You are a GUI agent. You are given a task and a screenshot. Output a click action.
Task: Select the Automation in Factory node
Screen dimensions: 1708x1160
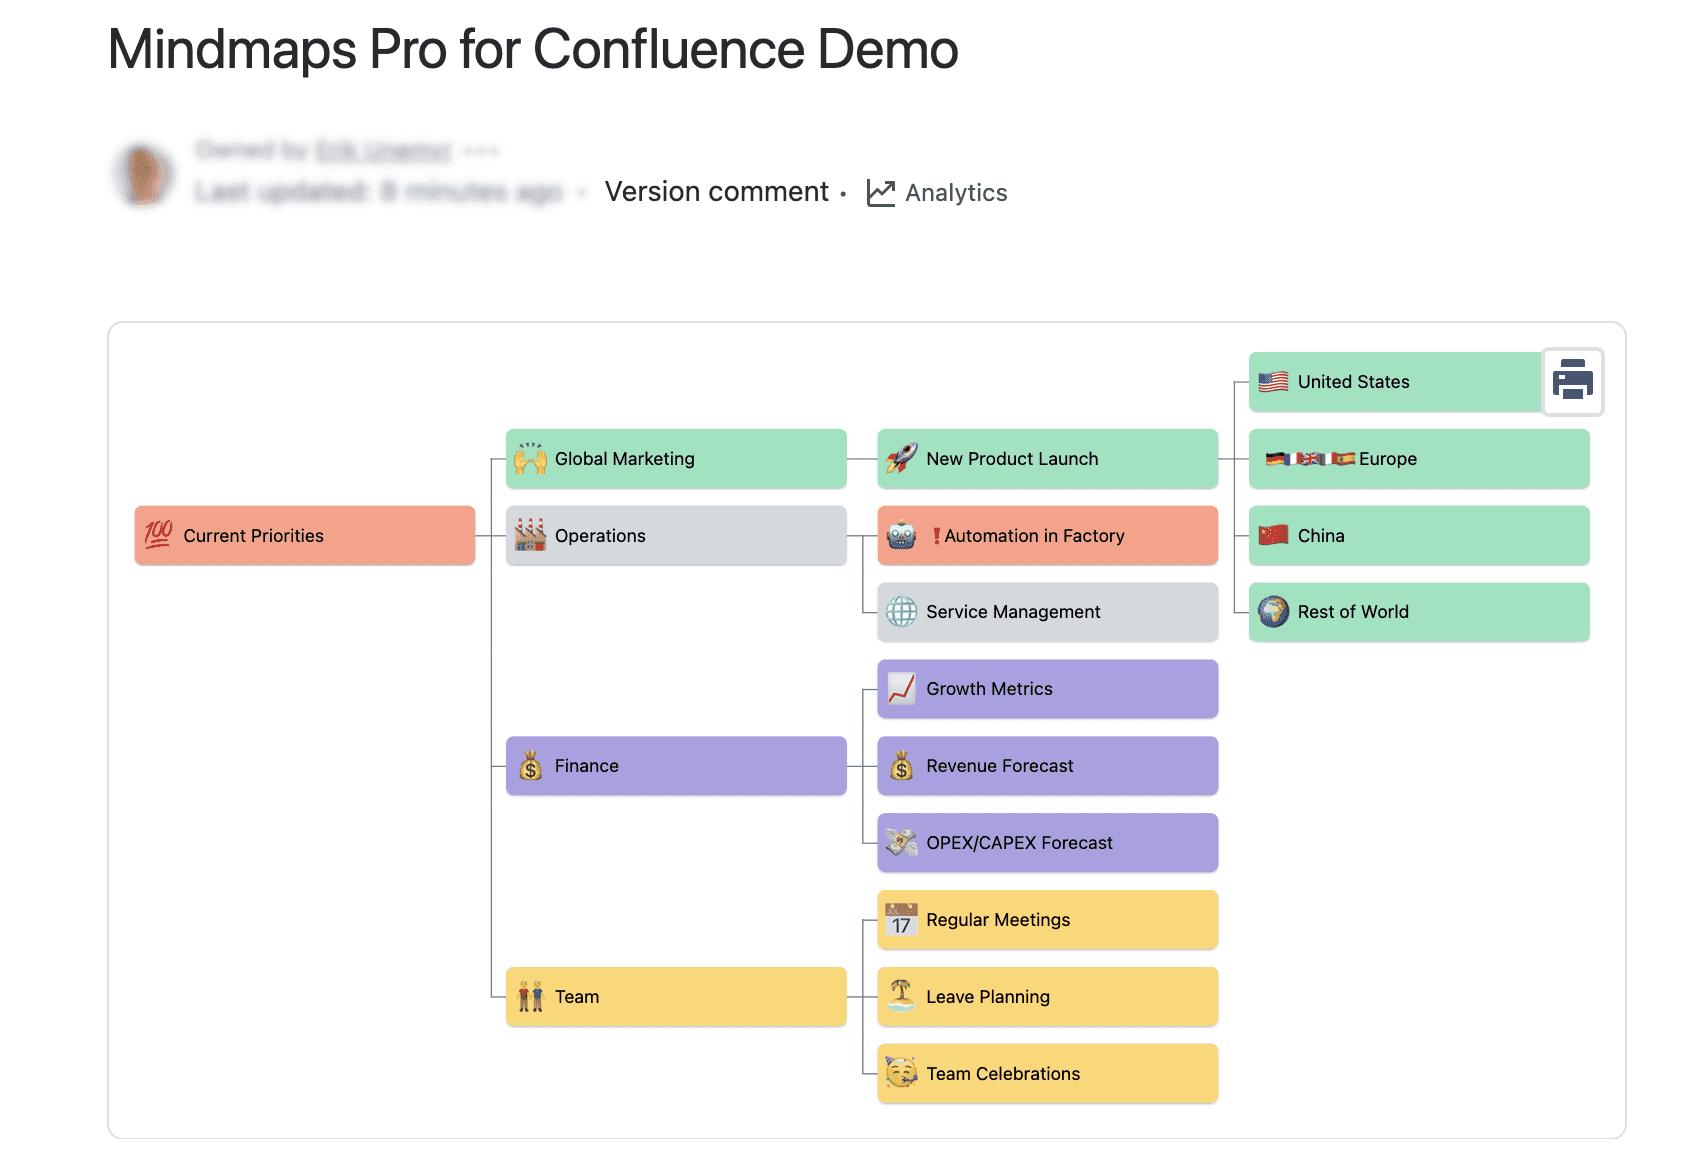pos(1048,535)
